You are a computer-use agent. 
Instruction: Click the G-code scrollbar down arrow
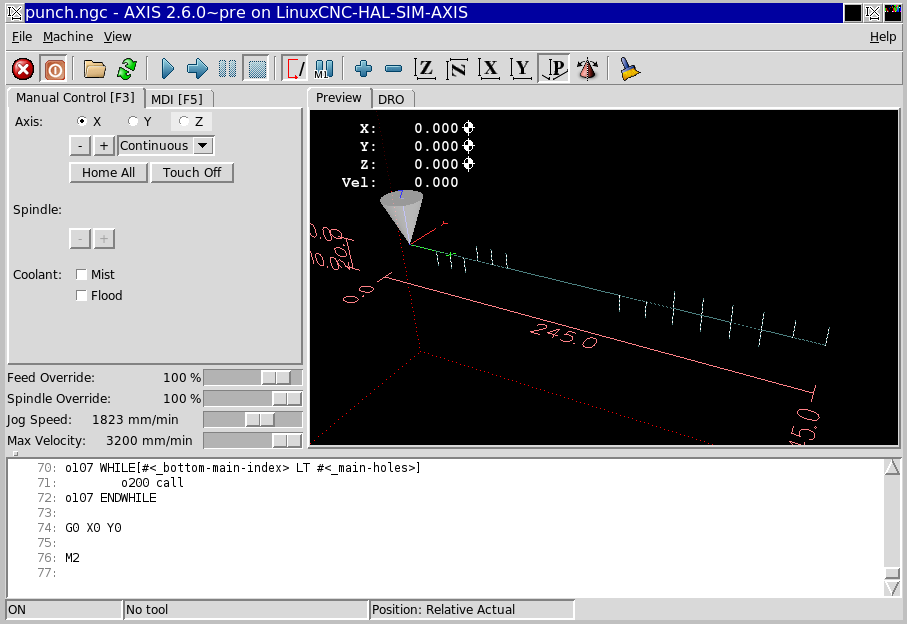click(x=893, y=589)
